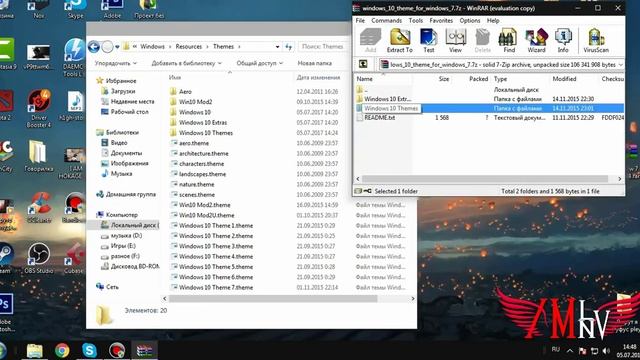Viewport: 640px width, 360px height.
Task: Open the Help menu in WinRAR
Action: coord(493,20)
